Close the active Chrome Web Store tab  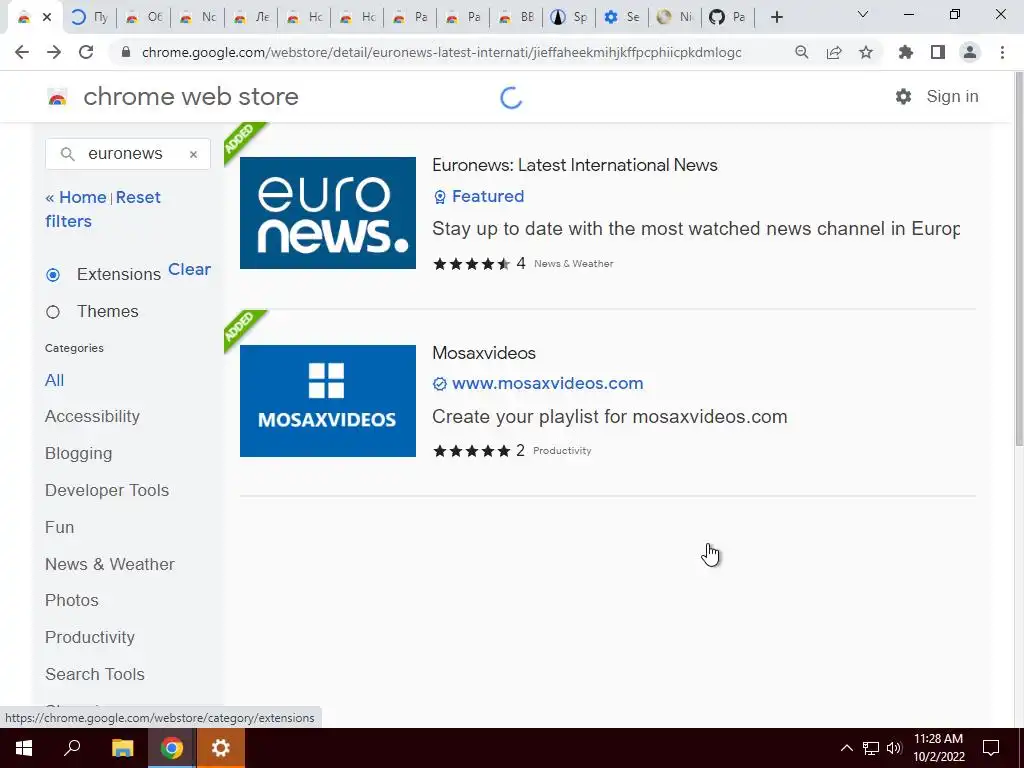47,18
